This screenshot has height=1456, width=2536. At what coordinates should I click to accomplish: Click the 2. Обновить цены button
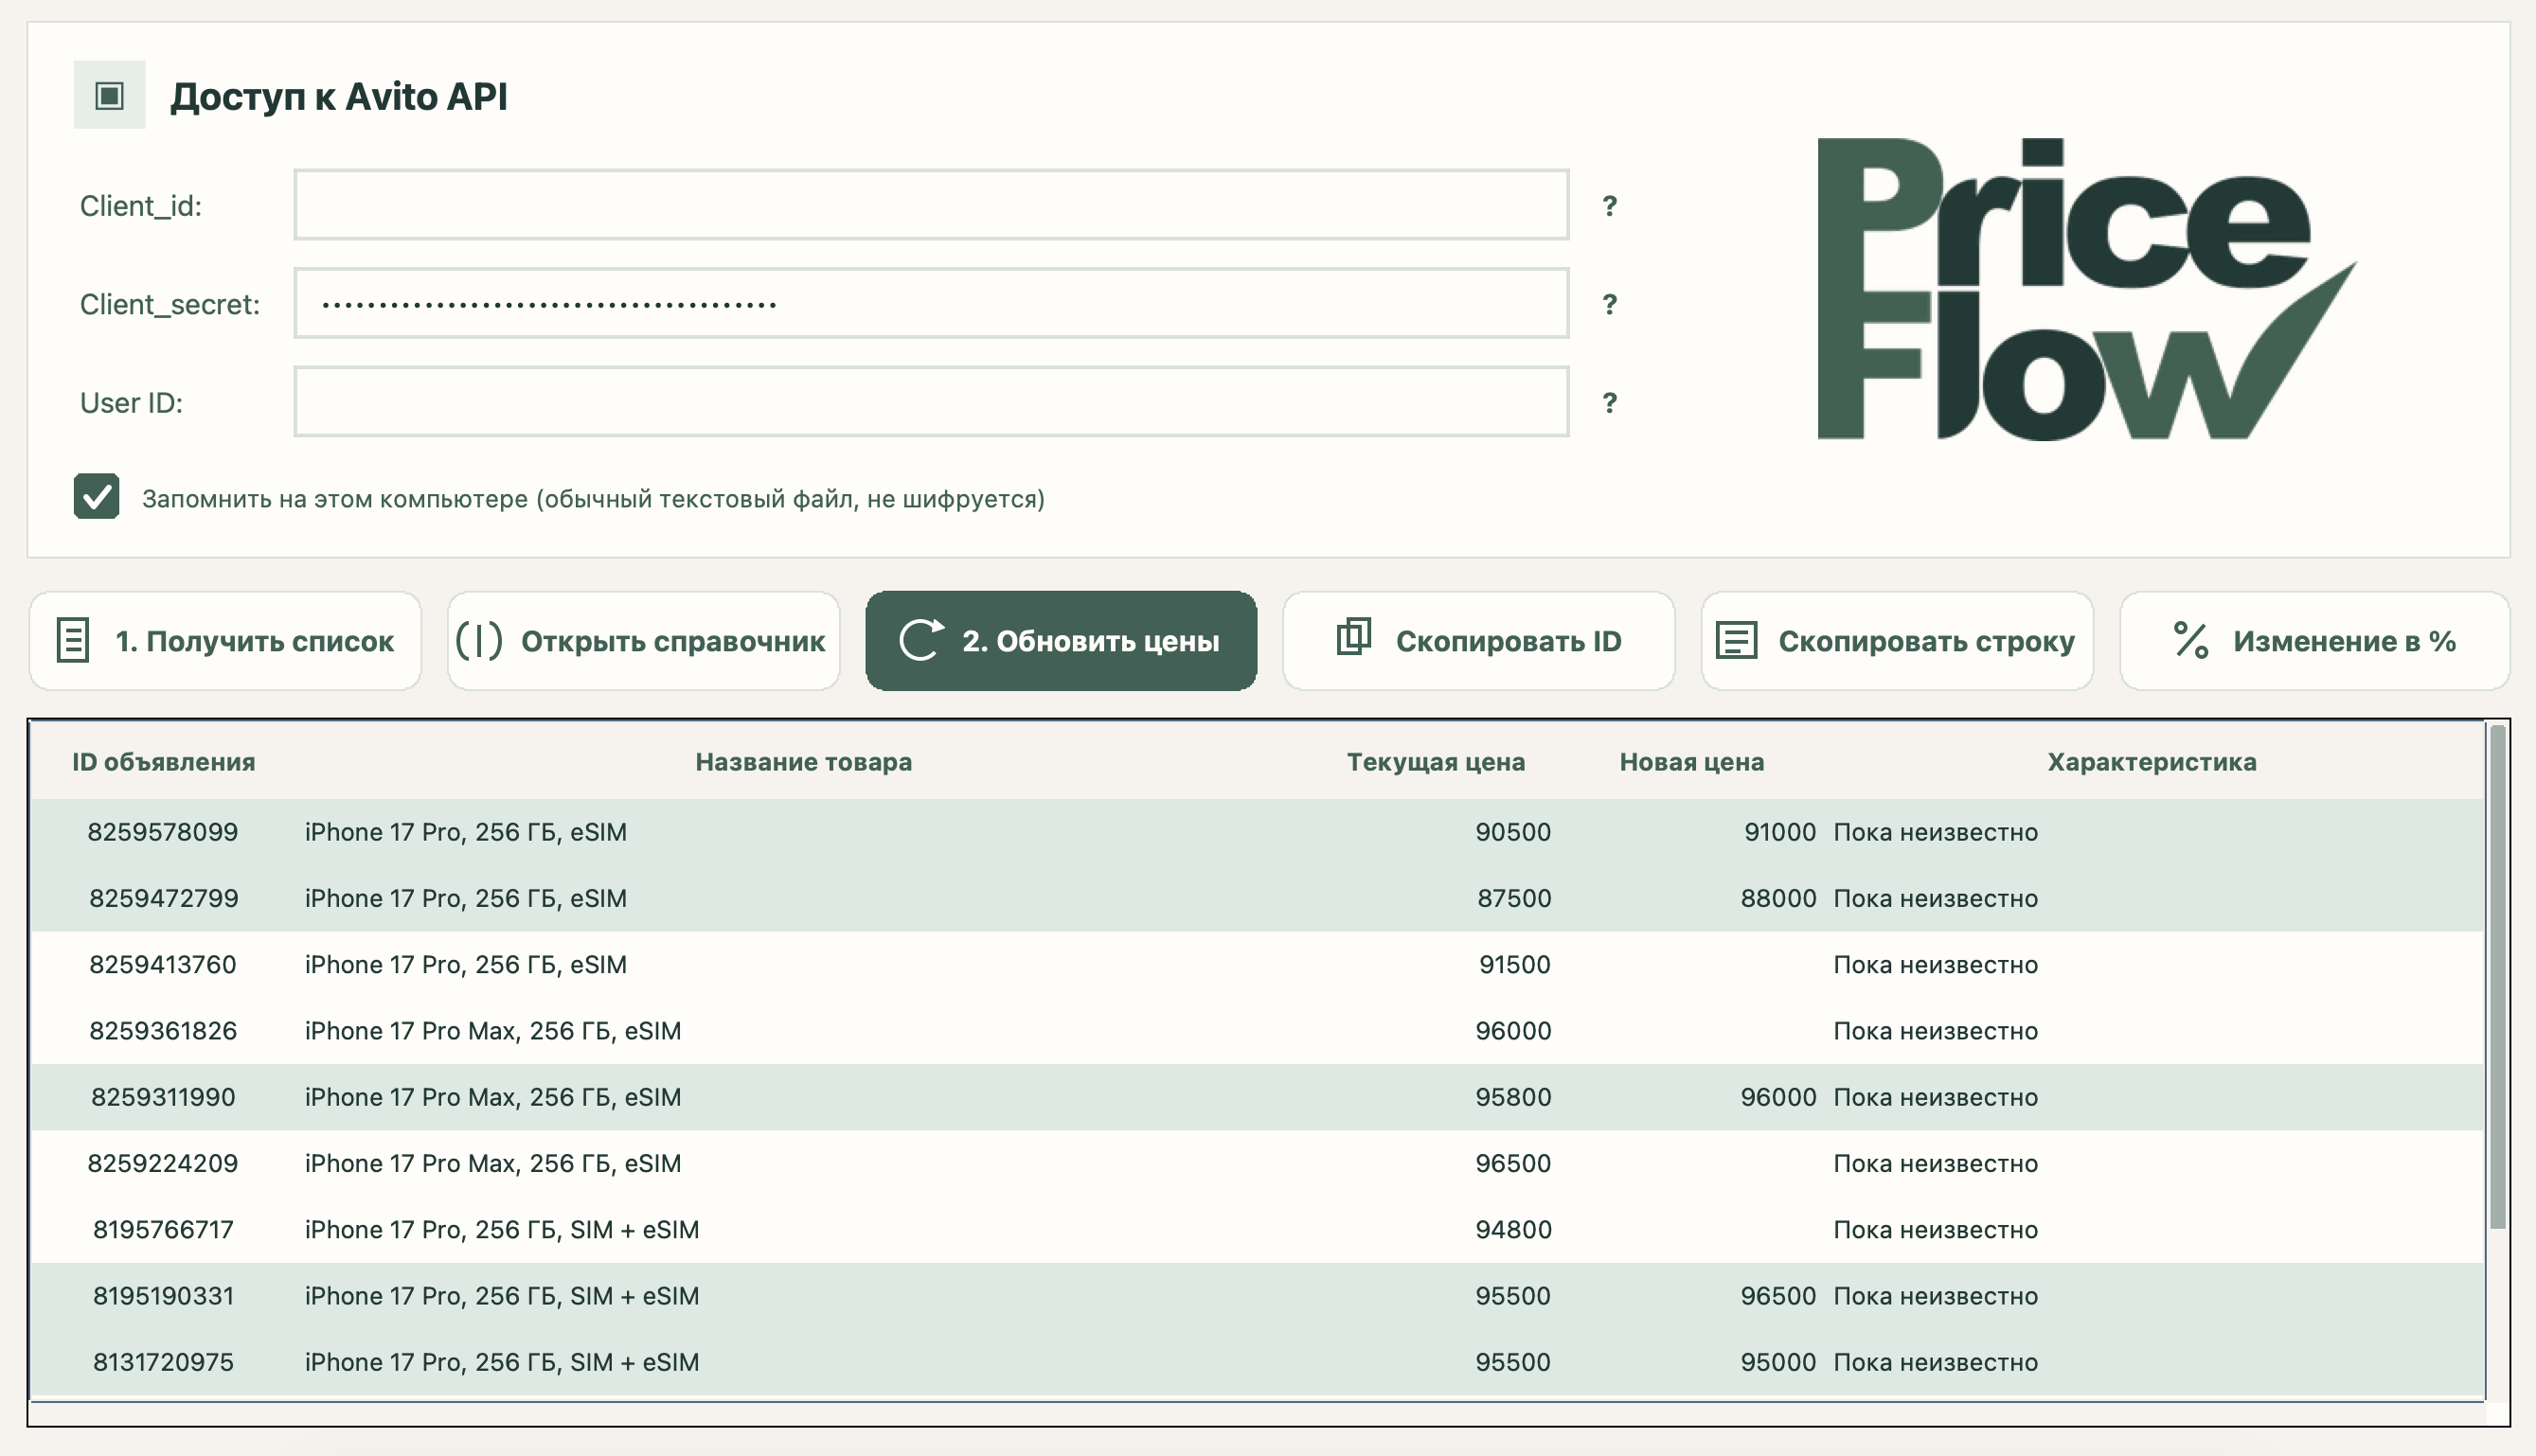pyautogui.click(x=1061, y=640)
